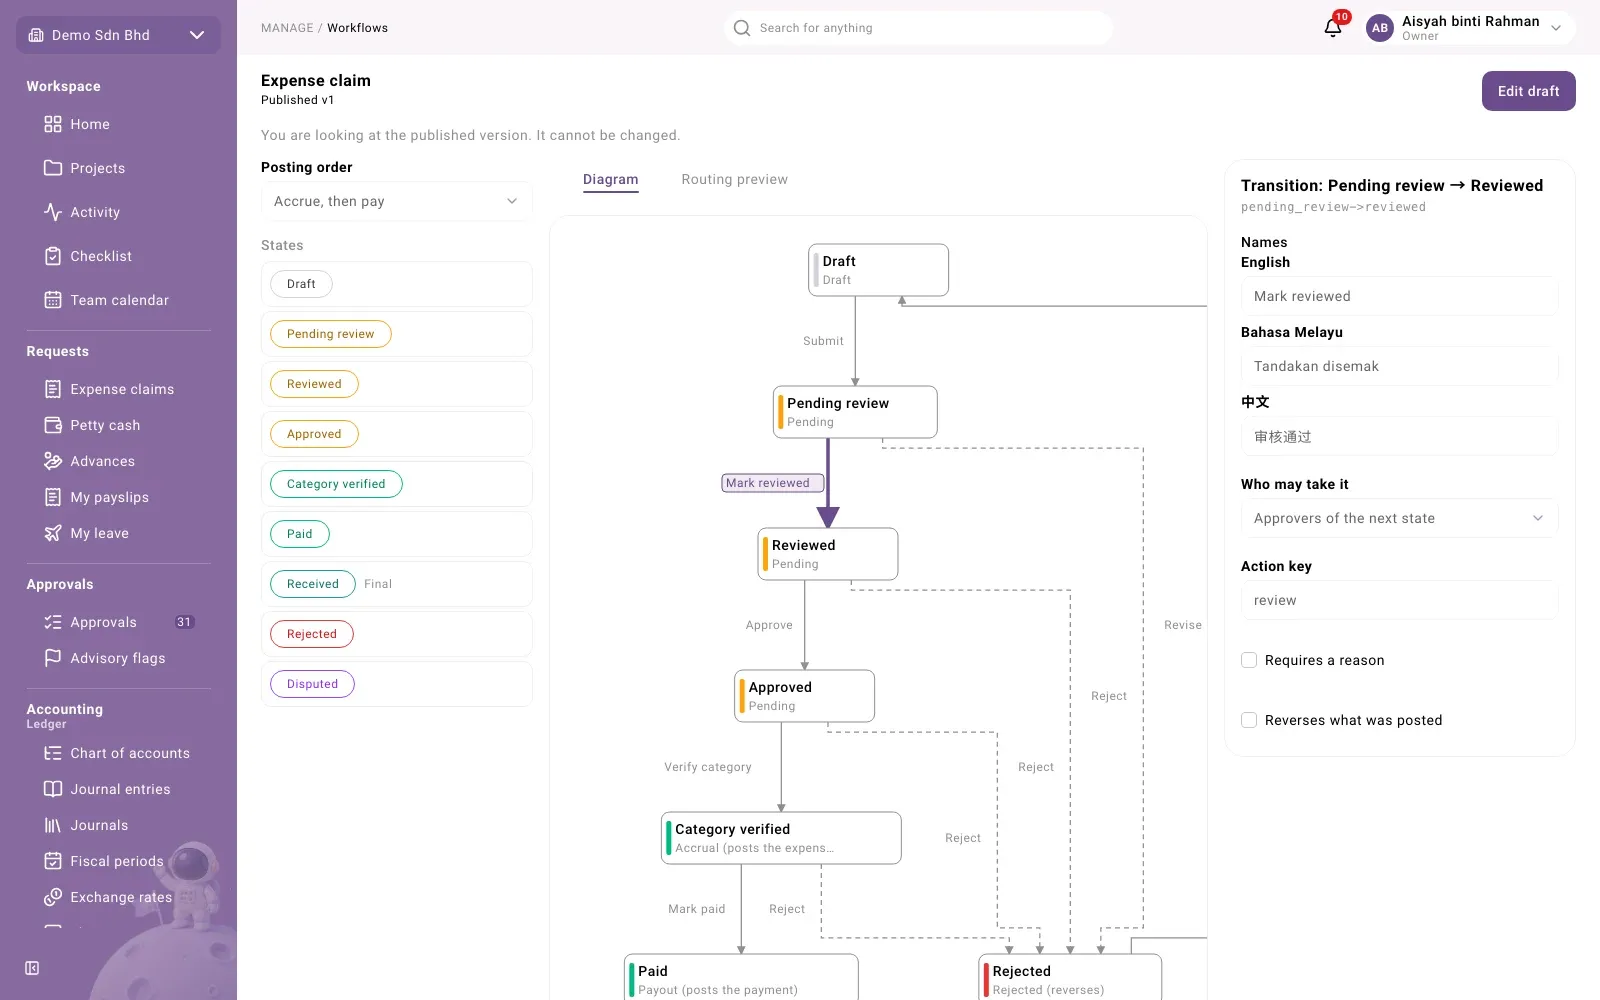Open the Aisyah binti Rahman user menu
The width and height of the screenshot is (1600, 1000).
[1469, 28]
